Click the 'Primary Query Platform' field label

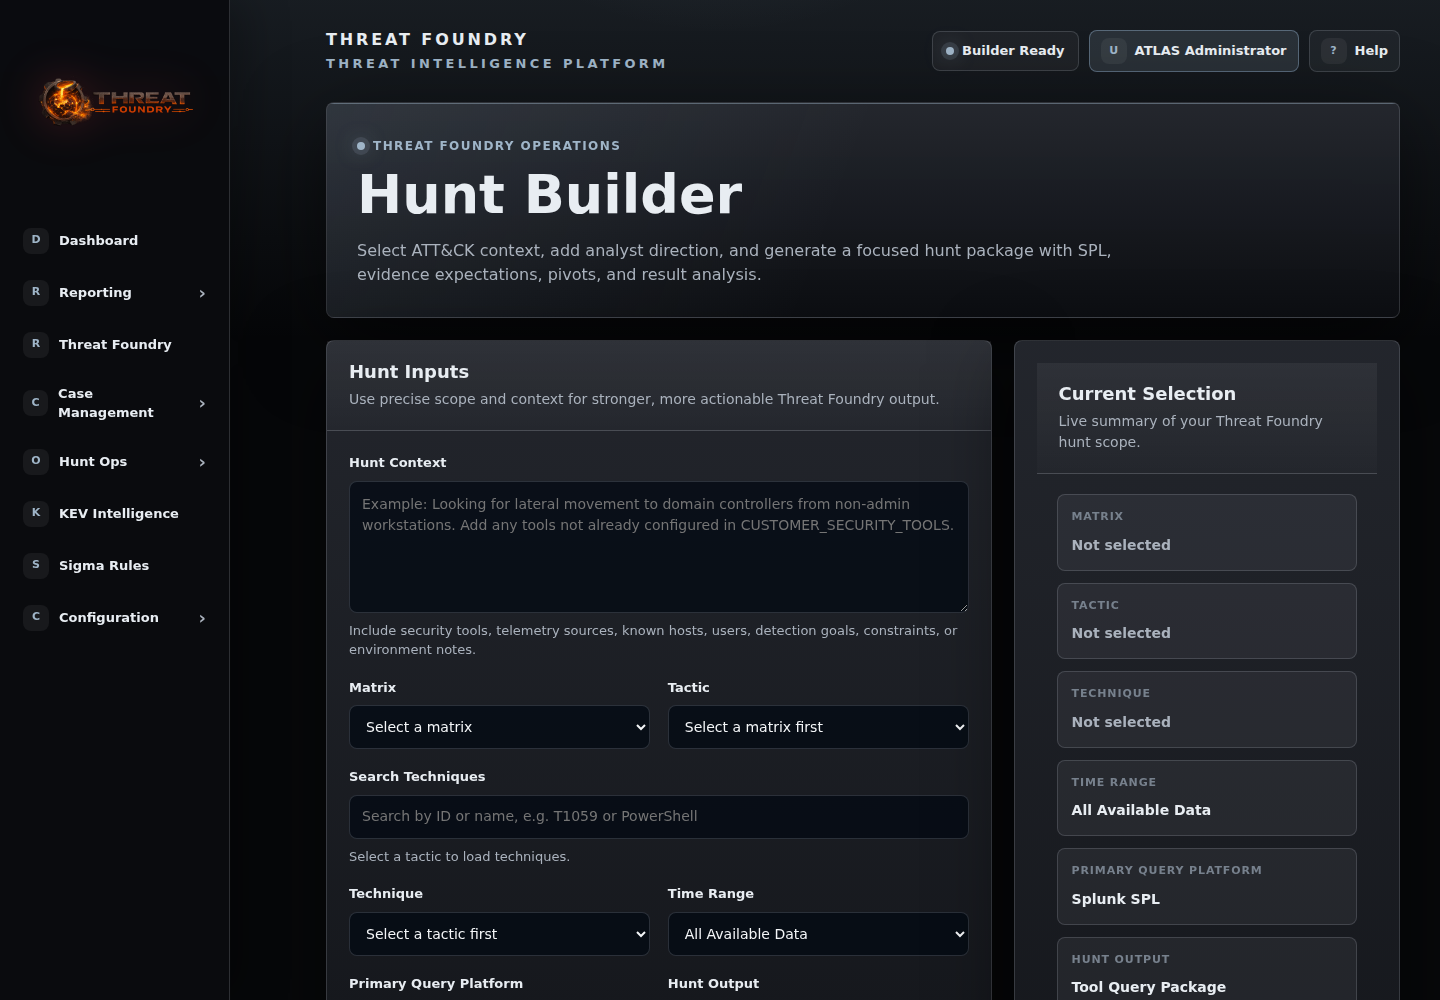436,984
